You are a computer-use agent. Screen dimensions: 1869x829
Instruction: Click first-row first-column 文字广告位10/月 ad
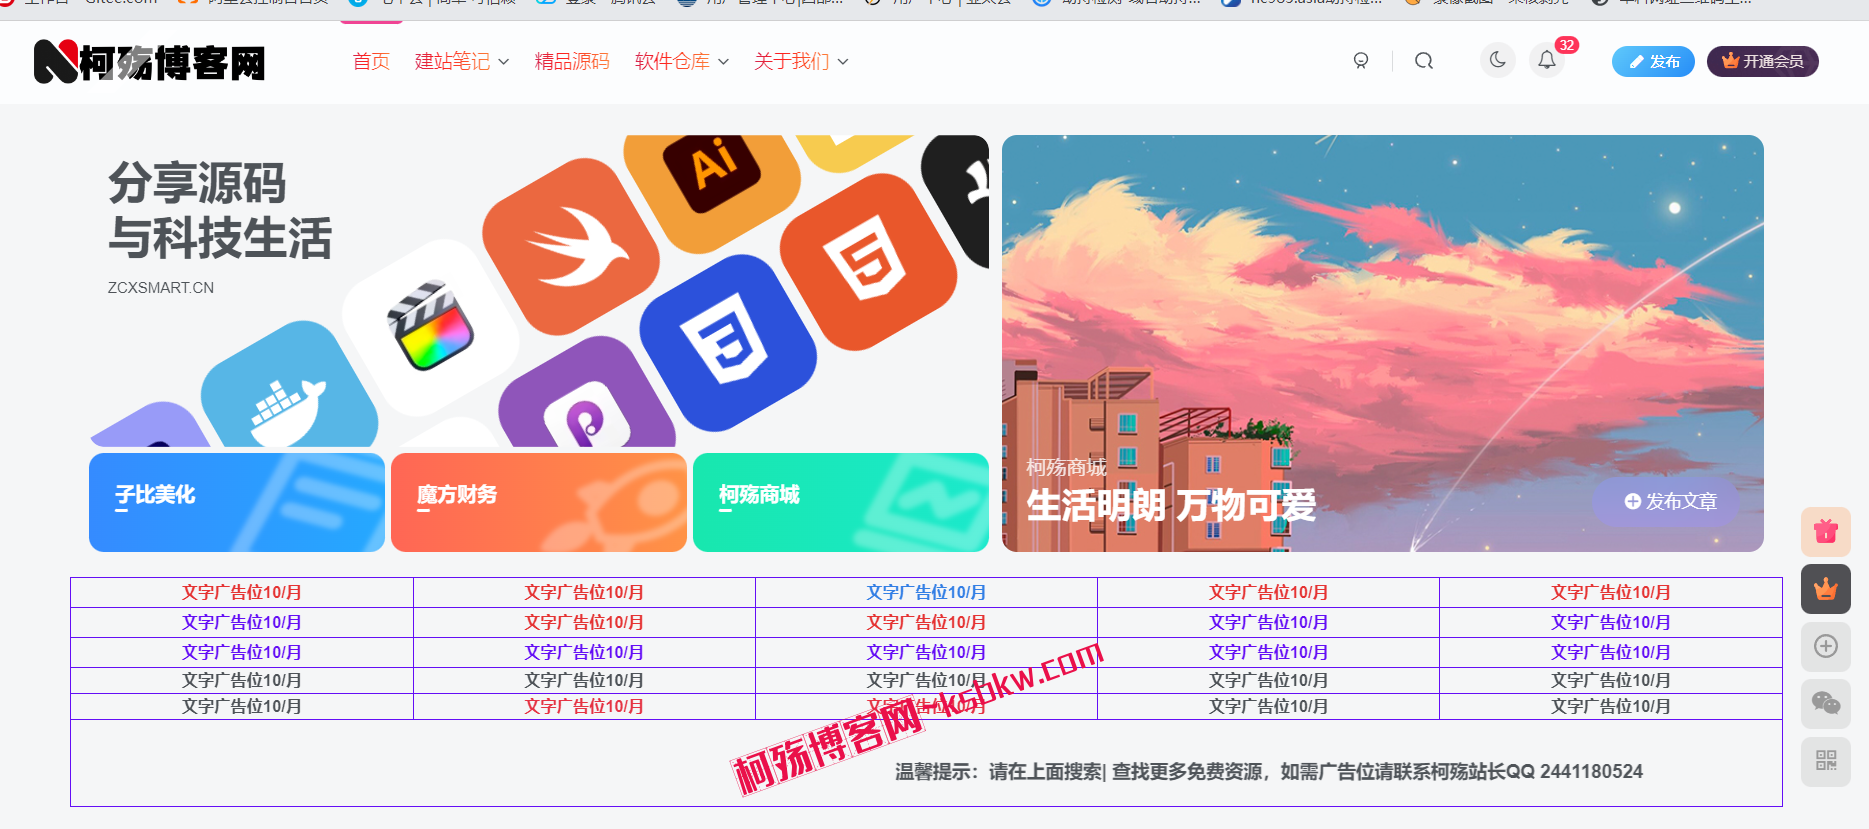[x=242, y=592]
